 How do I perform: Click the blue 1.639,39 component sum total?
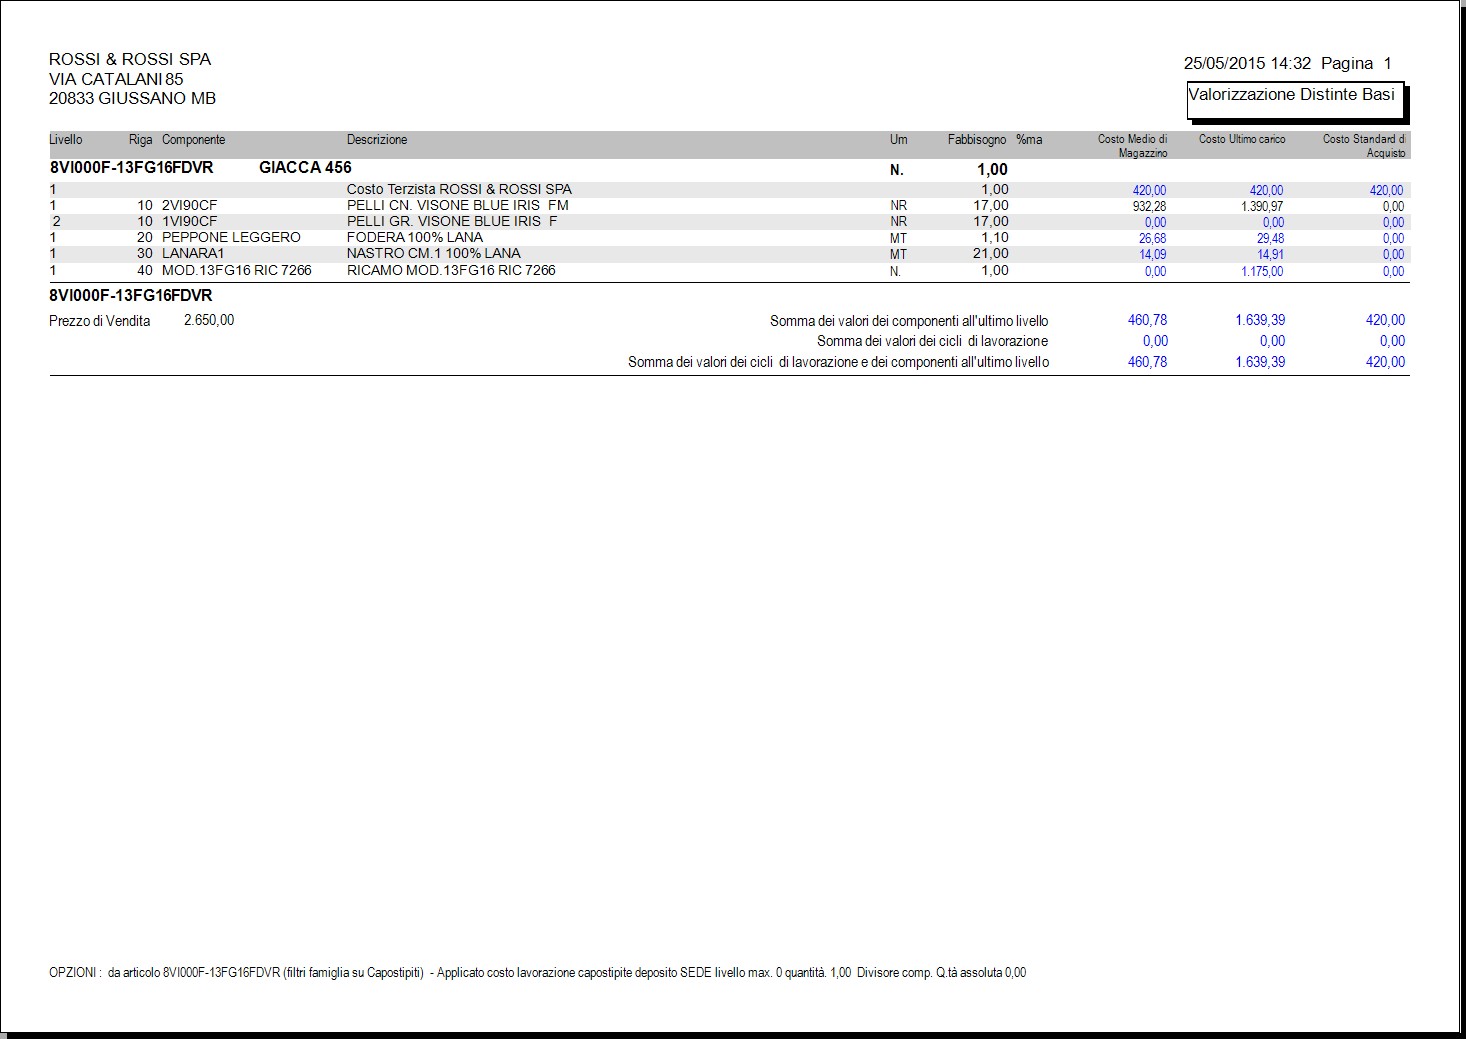coord(1260,320)
